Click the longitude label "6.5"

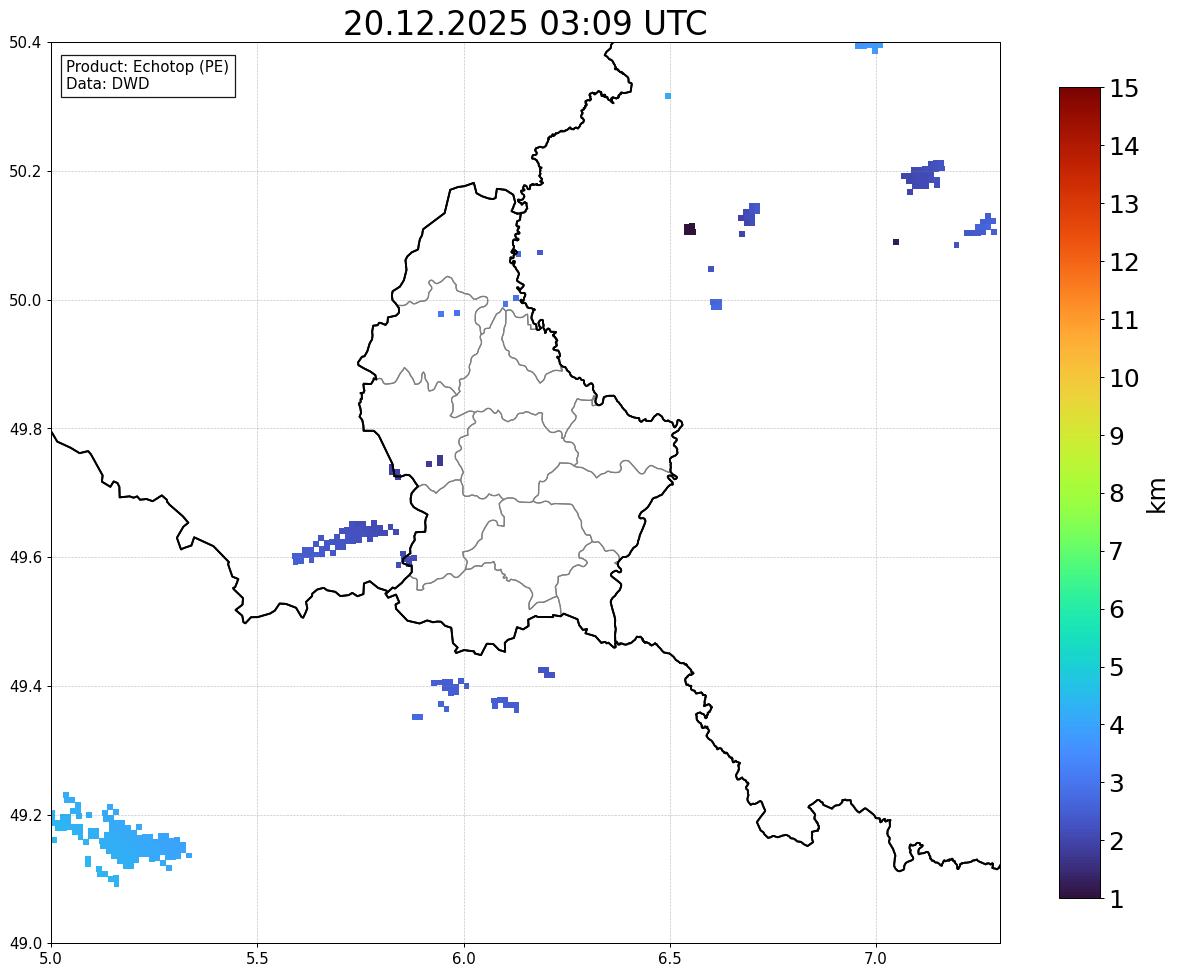[x=670, y=959]
